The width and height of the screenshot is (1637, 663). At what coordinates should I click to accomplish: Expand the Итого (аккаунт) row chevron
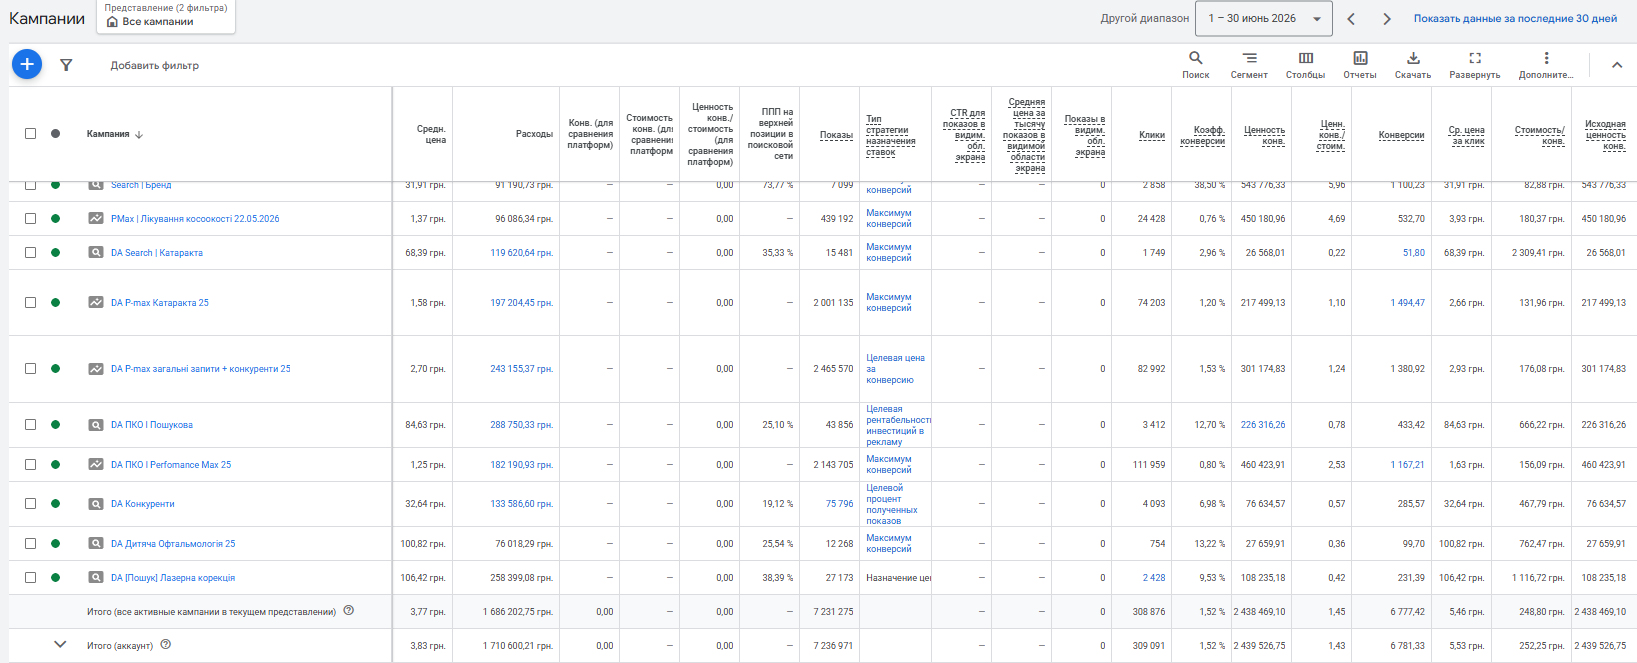[x=60, y=644]
